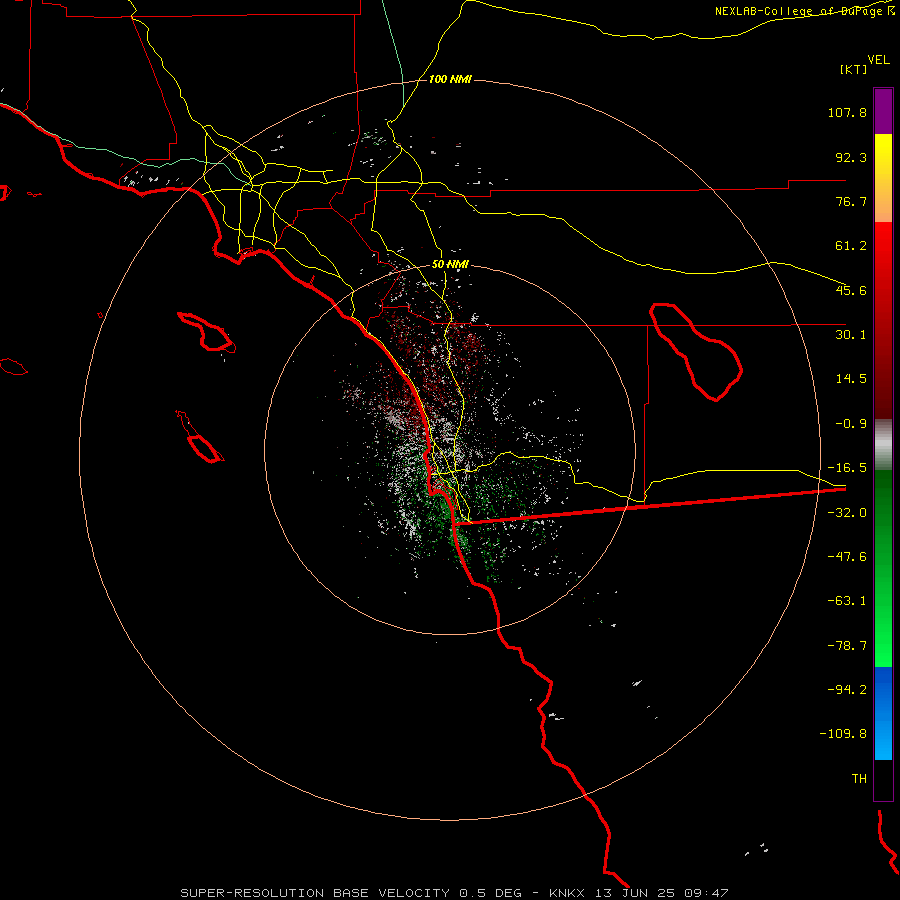Click the 14.5 velocity scale value
Viewport: 900px width, 900px height.
(851, 379)
